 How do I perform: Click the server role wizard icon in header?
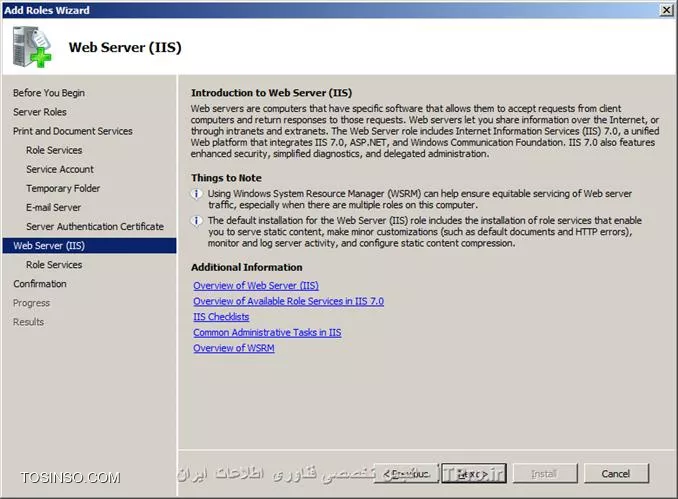[x=32, y=47]
